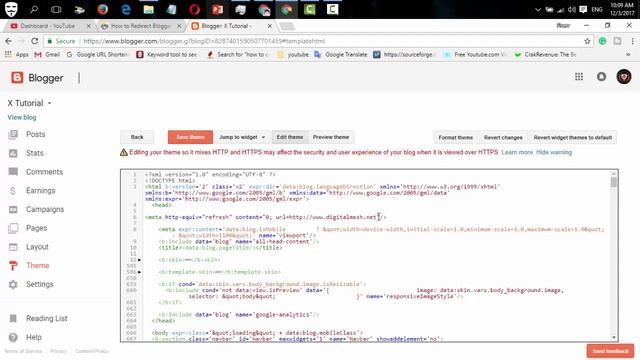The image size is (640, 360).
Task: Click Windows search magnifier in taskbar
Action: coord(34,9)
